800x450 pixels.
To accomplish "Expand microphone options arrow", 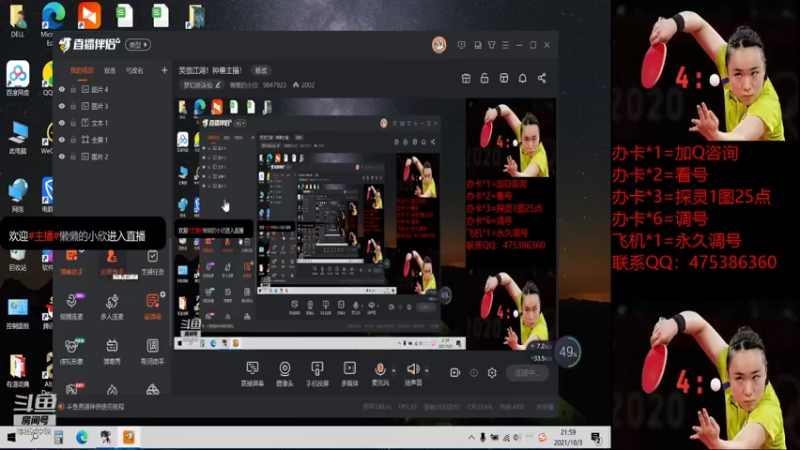I will [x=393, y=370].
